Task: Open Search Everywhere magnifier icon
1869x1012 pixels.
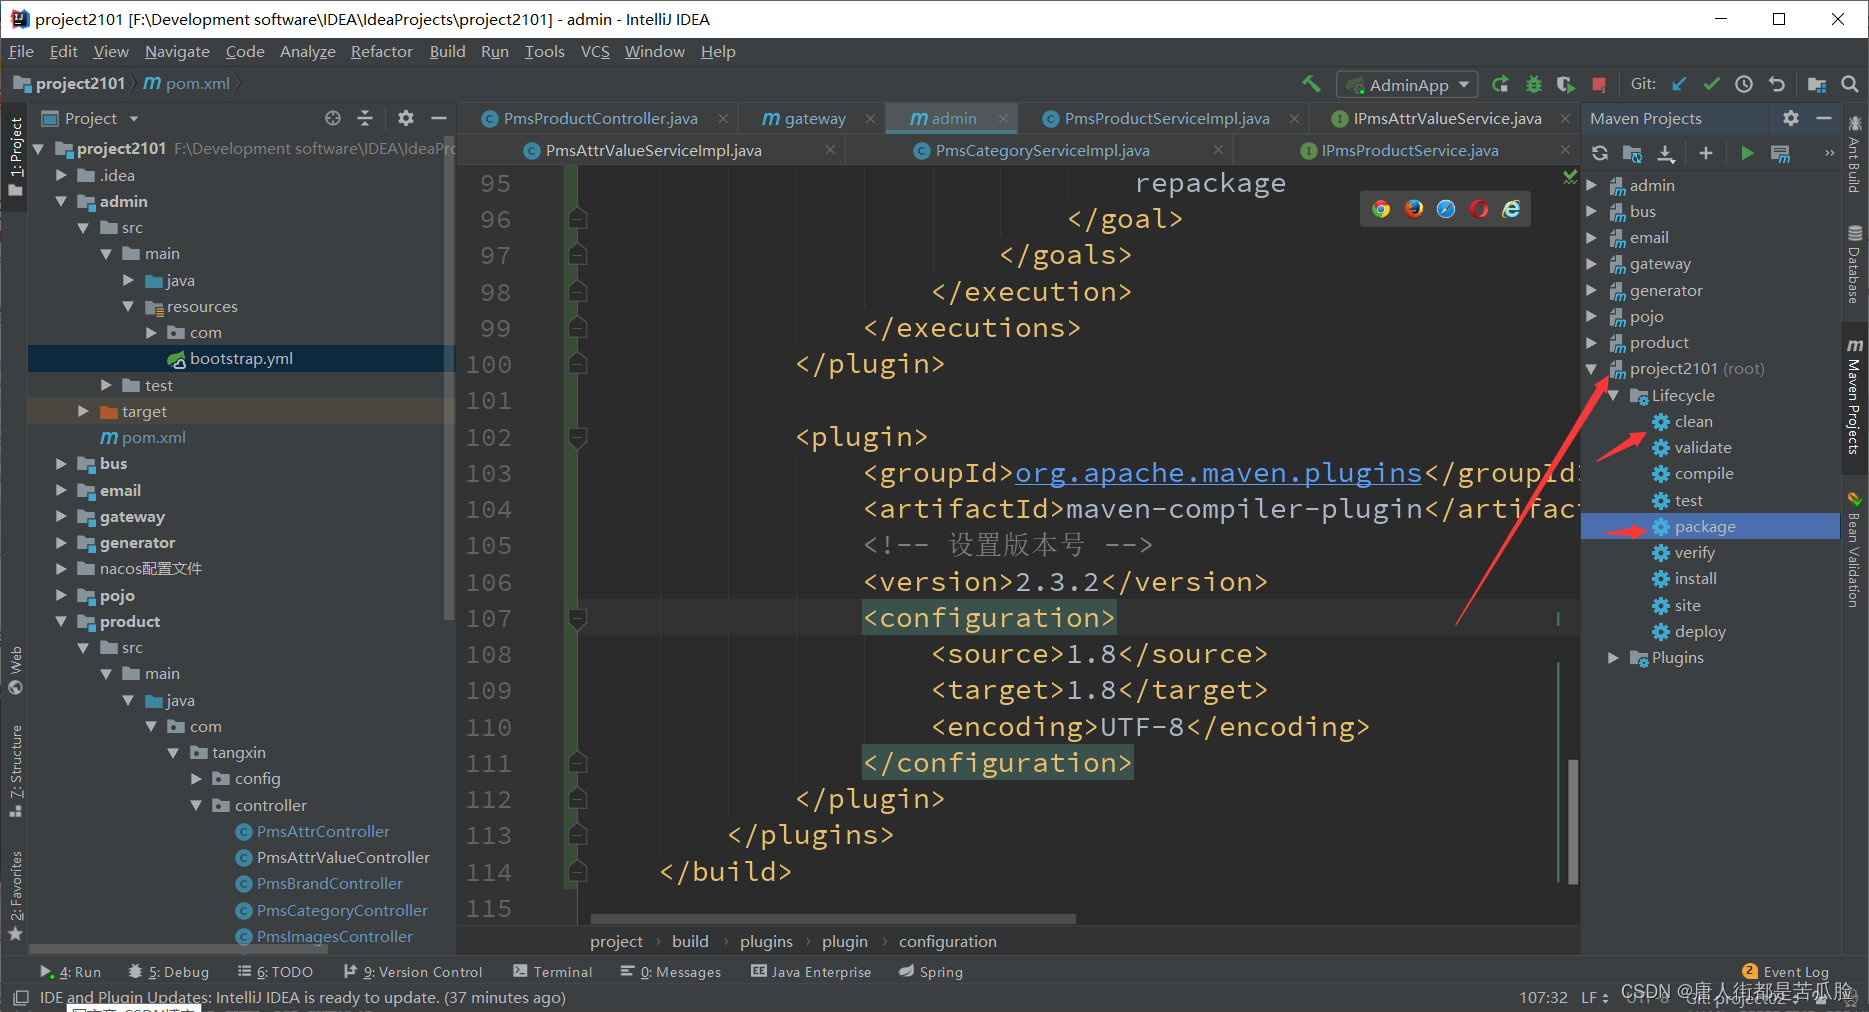Action: [1850, 84]
